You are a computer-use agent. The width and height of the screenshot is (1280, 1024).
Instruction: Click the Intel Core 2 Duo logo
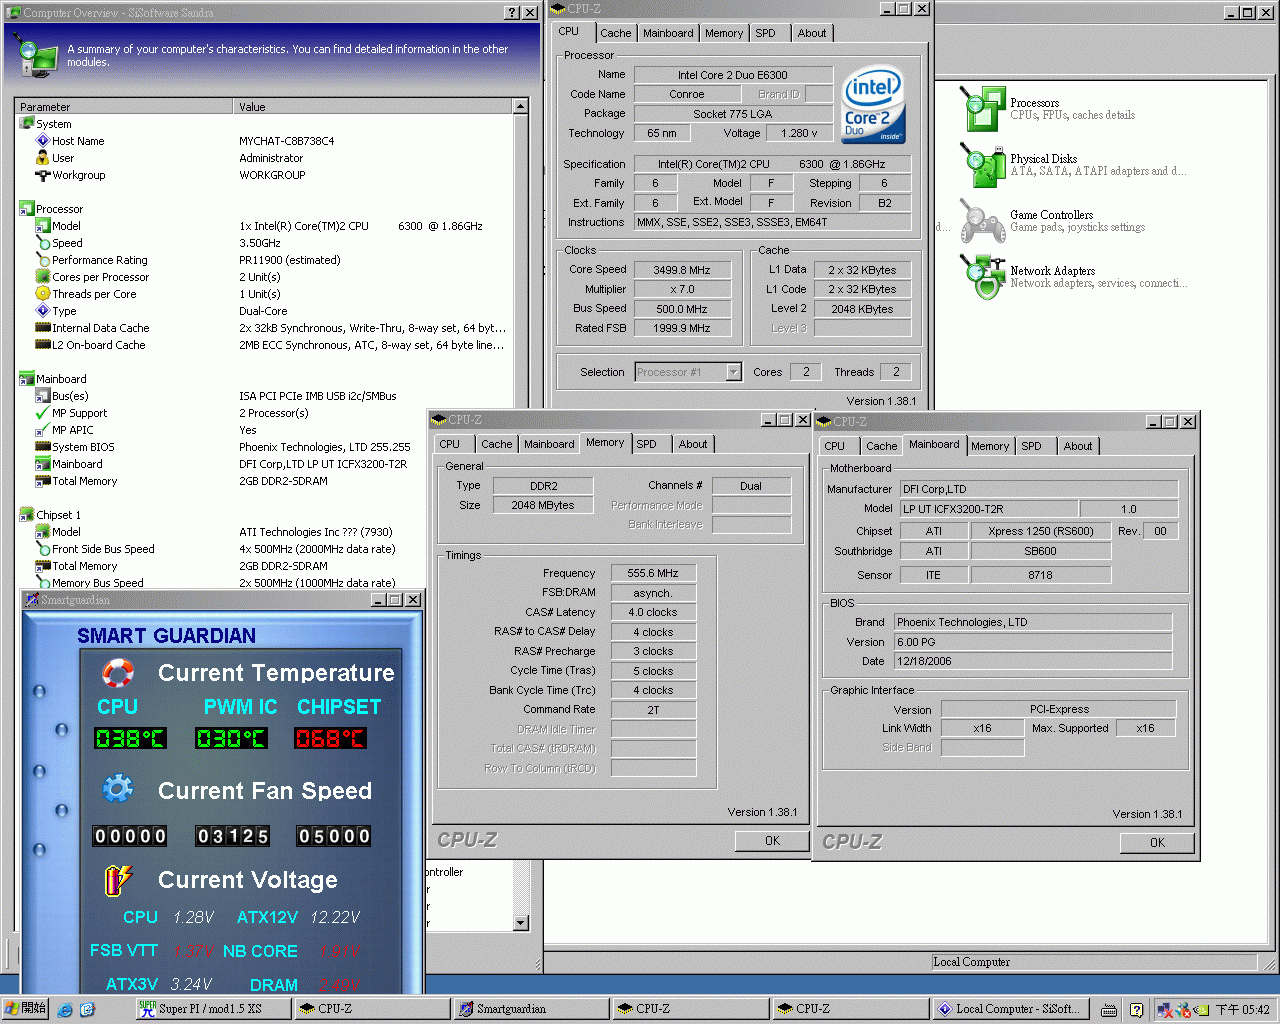click(873, 104)
